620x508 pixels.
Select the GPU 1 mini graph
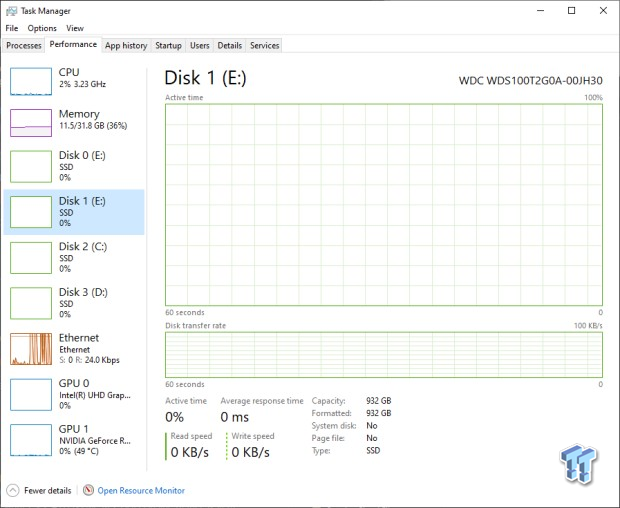[x=31, y=440]
